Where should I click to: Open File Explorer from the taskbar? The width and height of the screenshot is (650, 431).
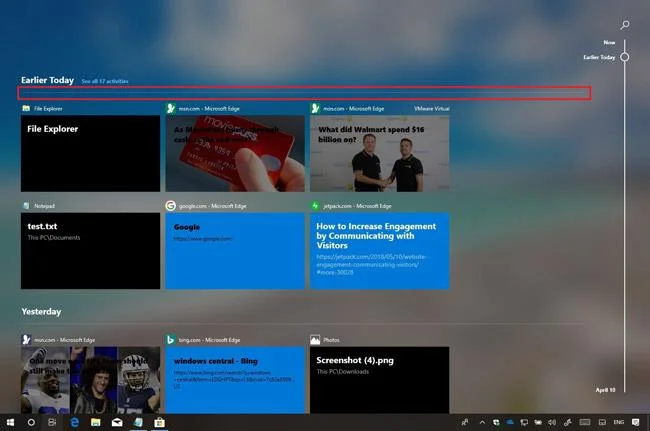(x=96, y=422)
